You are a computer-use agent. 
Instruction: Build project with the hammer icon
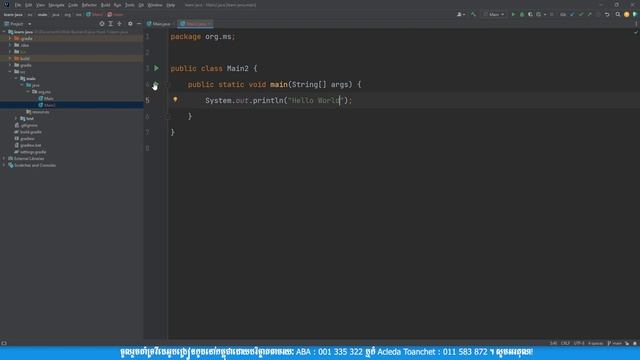[x=473, y=14]
